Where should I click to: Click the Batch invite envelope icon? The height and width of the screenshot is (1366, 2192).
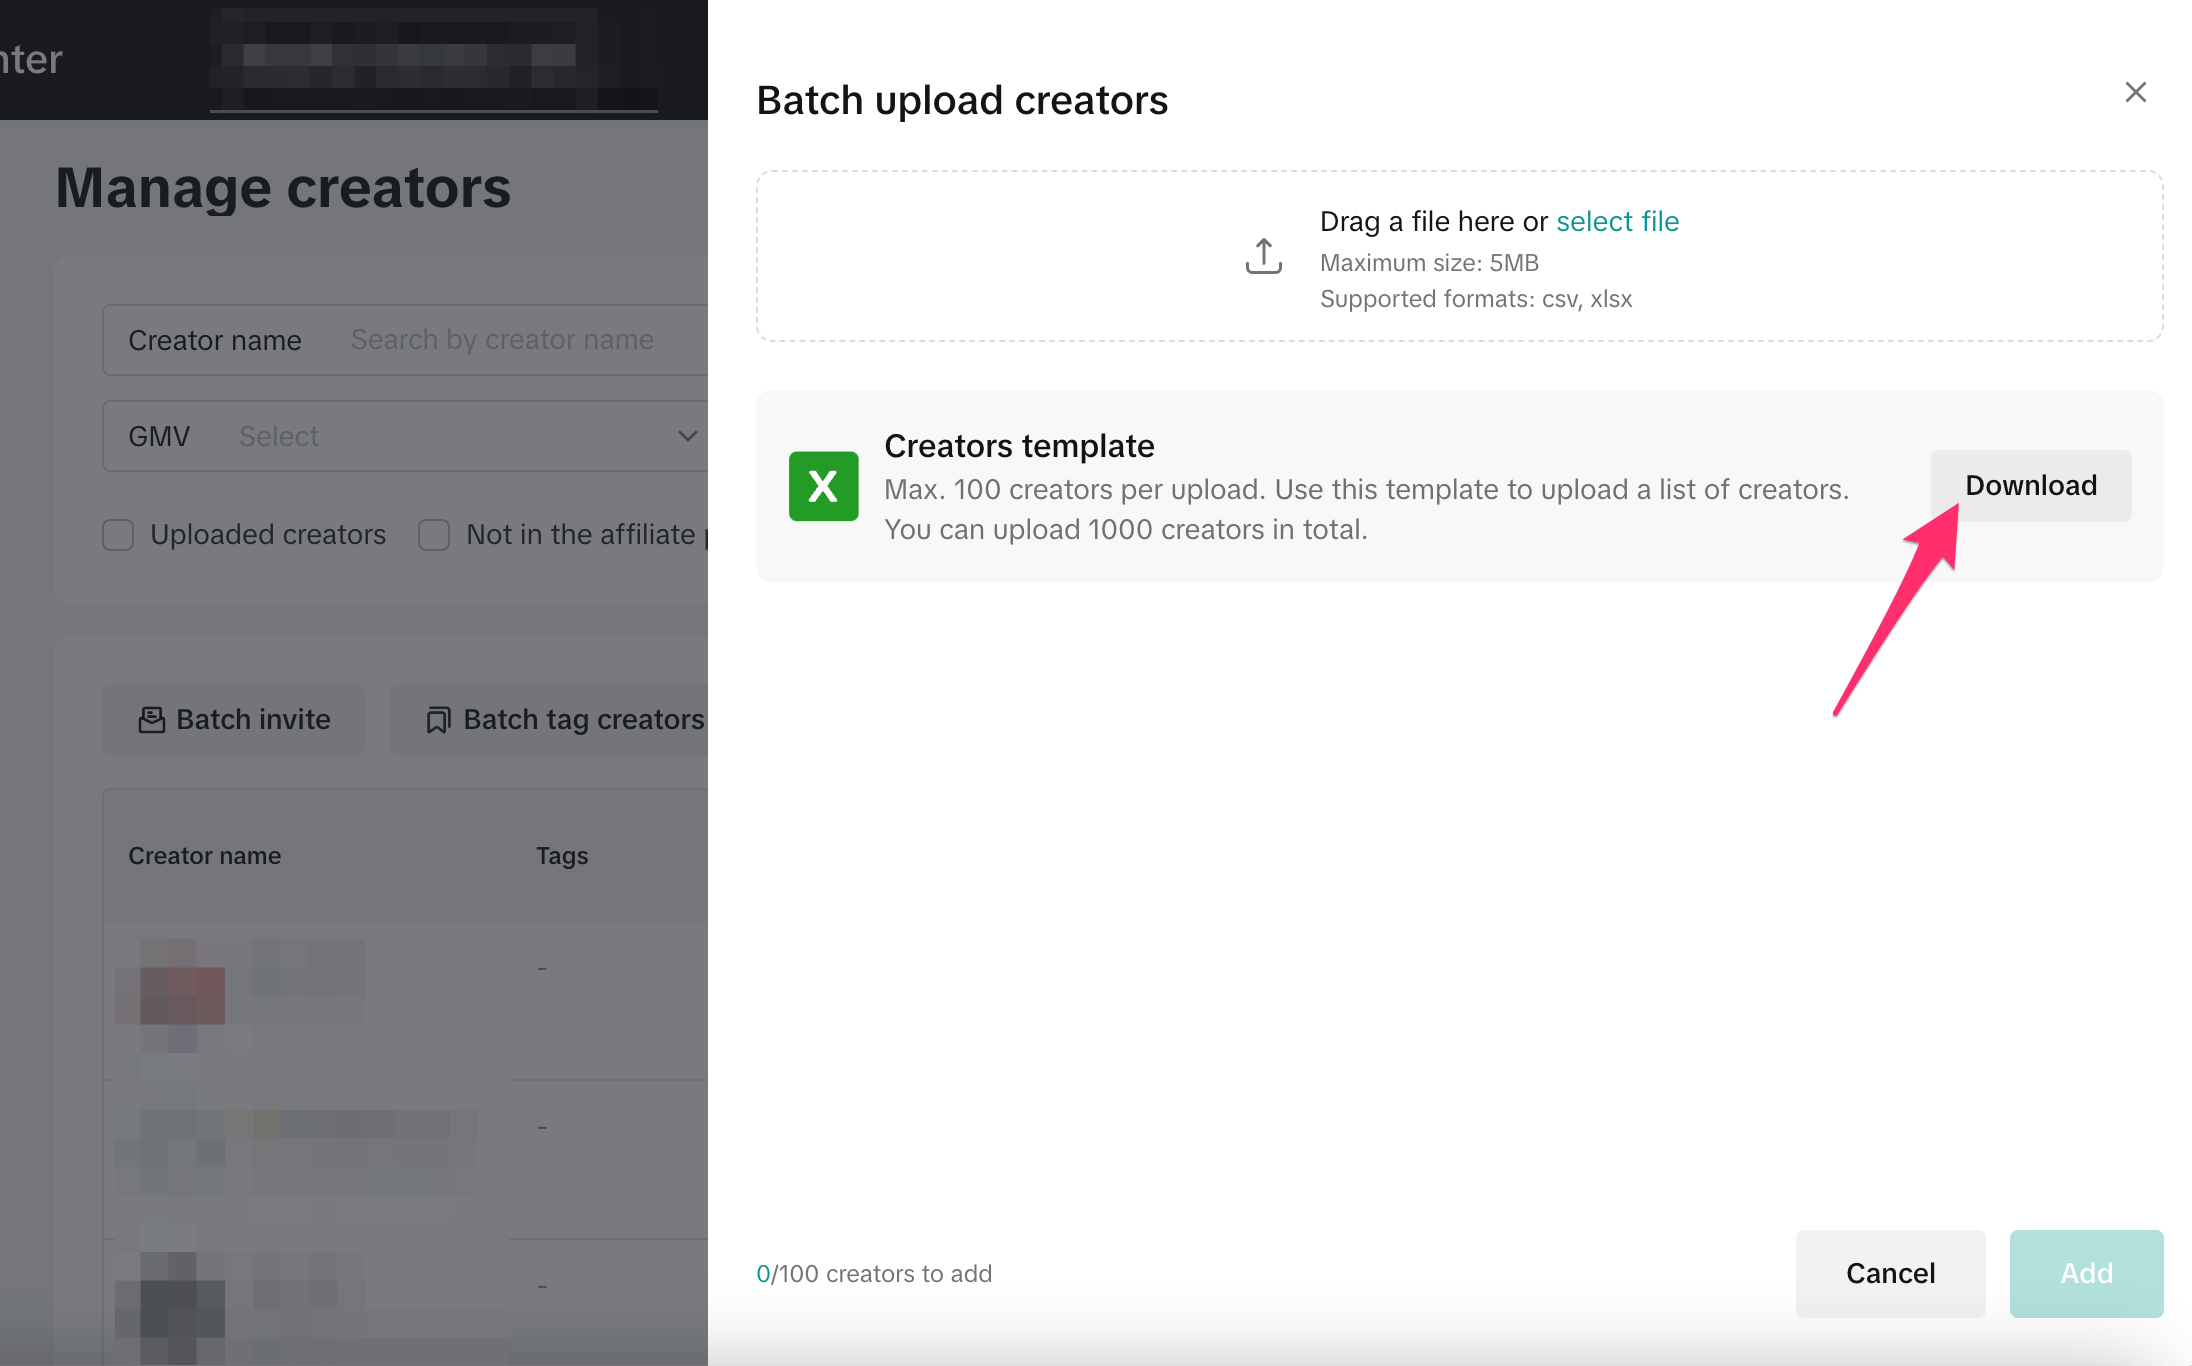click(151, 720)
